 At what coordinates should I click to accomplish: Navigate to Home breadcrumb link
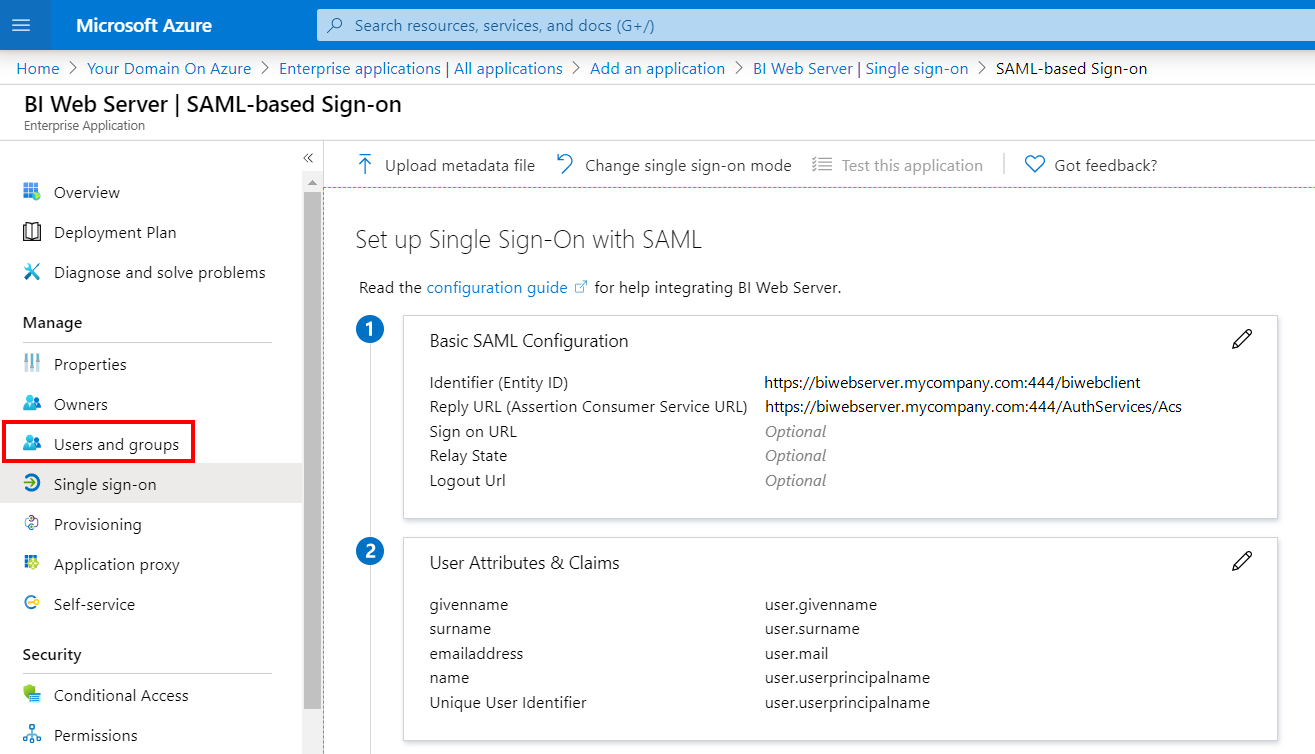tap(38, 68)
